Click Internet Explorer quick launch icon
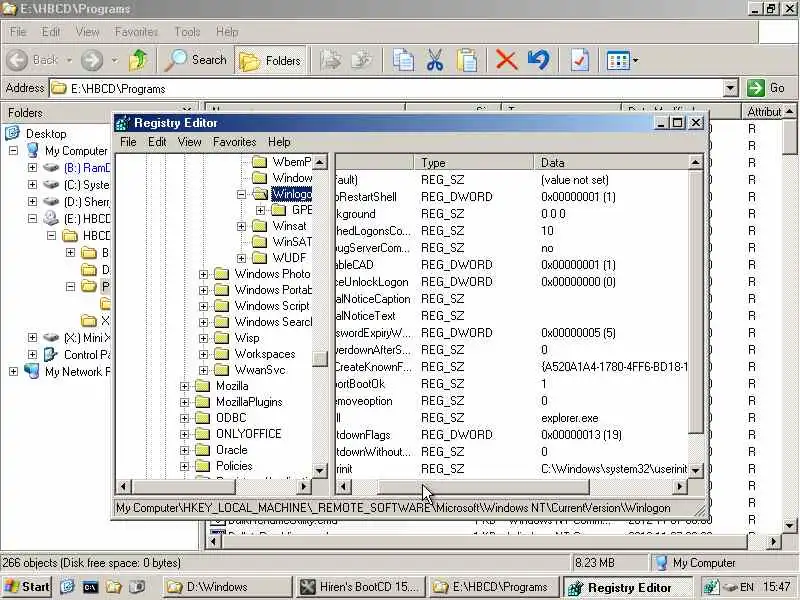The image size is (800, 600). tap(67, 587)
